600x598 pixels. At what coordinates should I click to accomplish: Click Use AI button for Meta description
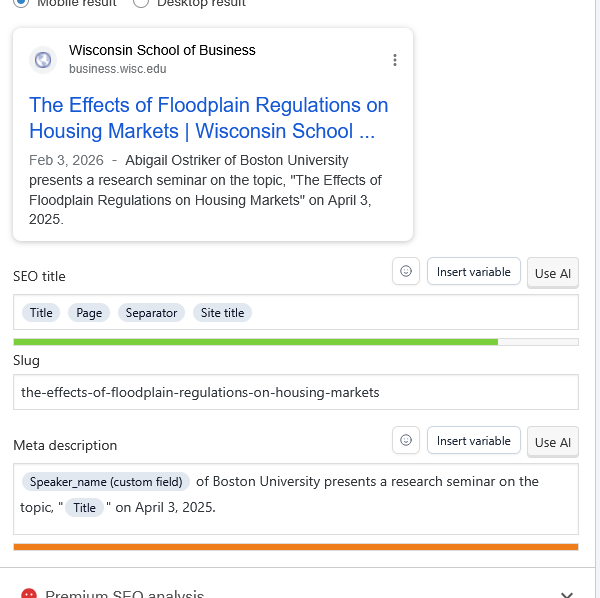point(552,442)
